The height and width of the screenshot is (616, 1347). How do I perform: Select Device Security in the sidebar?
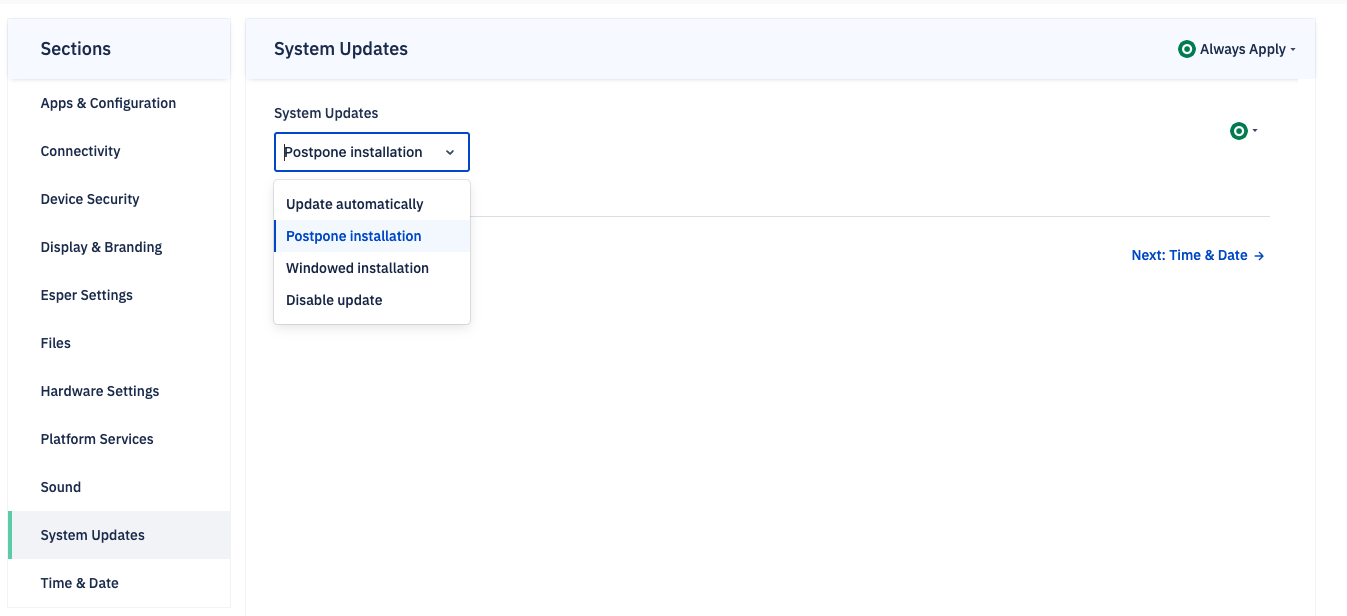119,199
